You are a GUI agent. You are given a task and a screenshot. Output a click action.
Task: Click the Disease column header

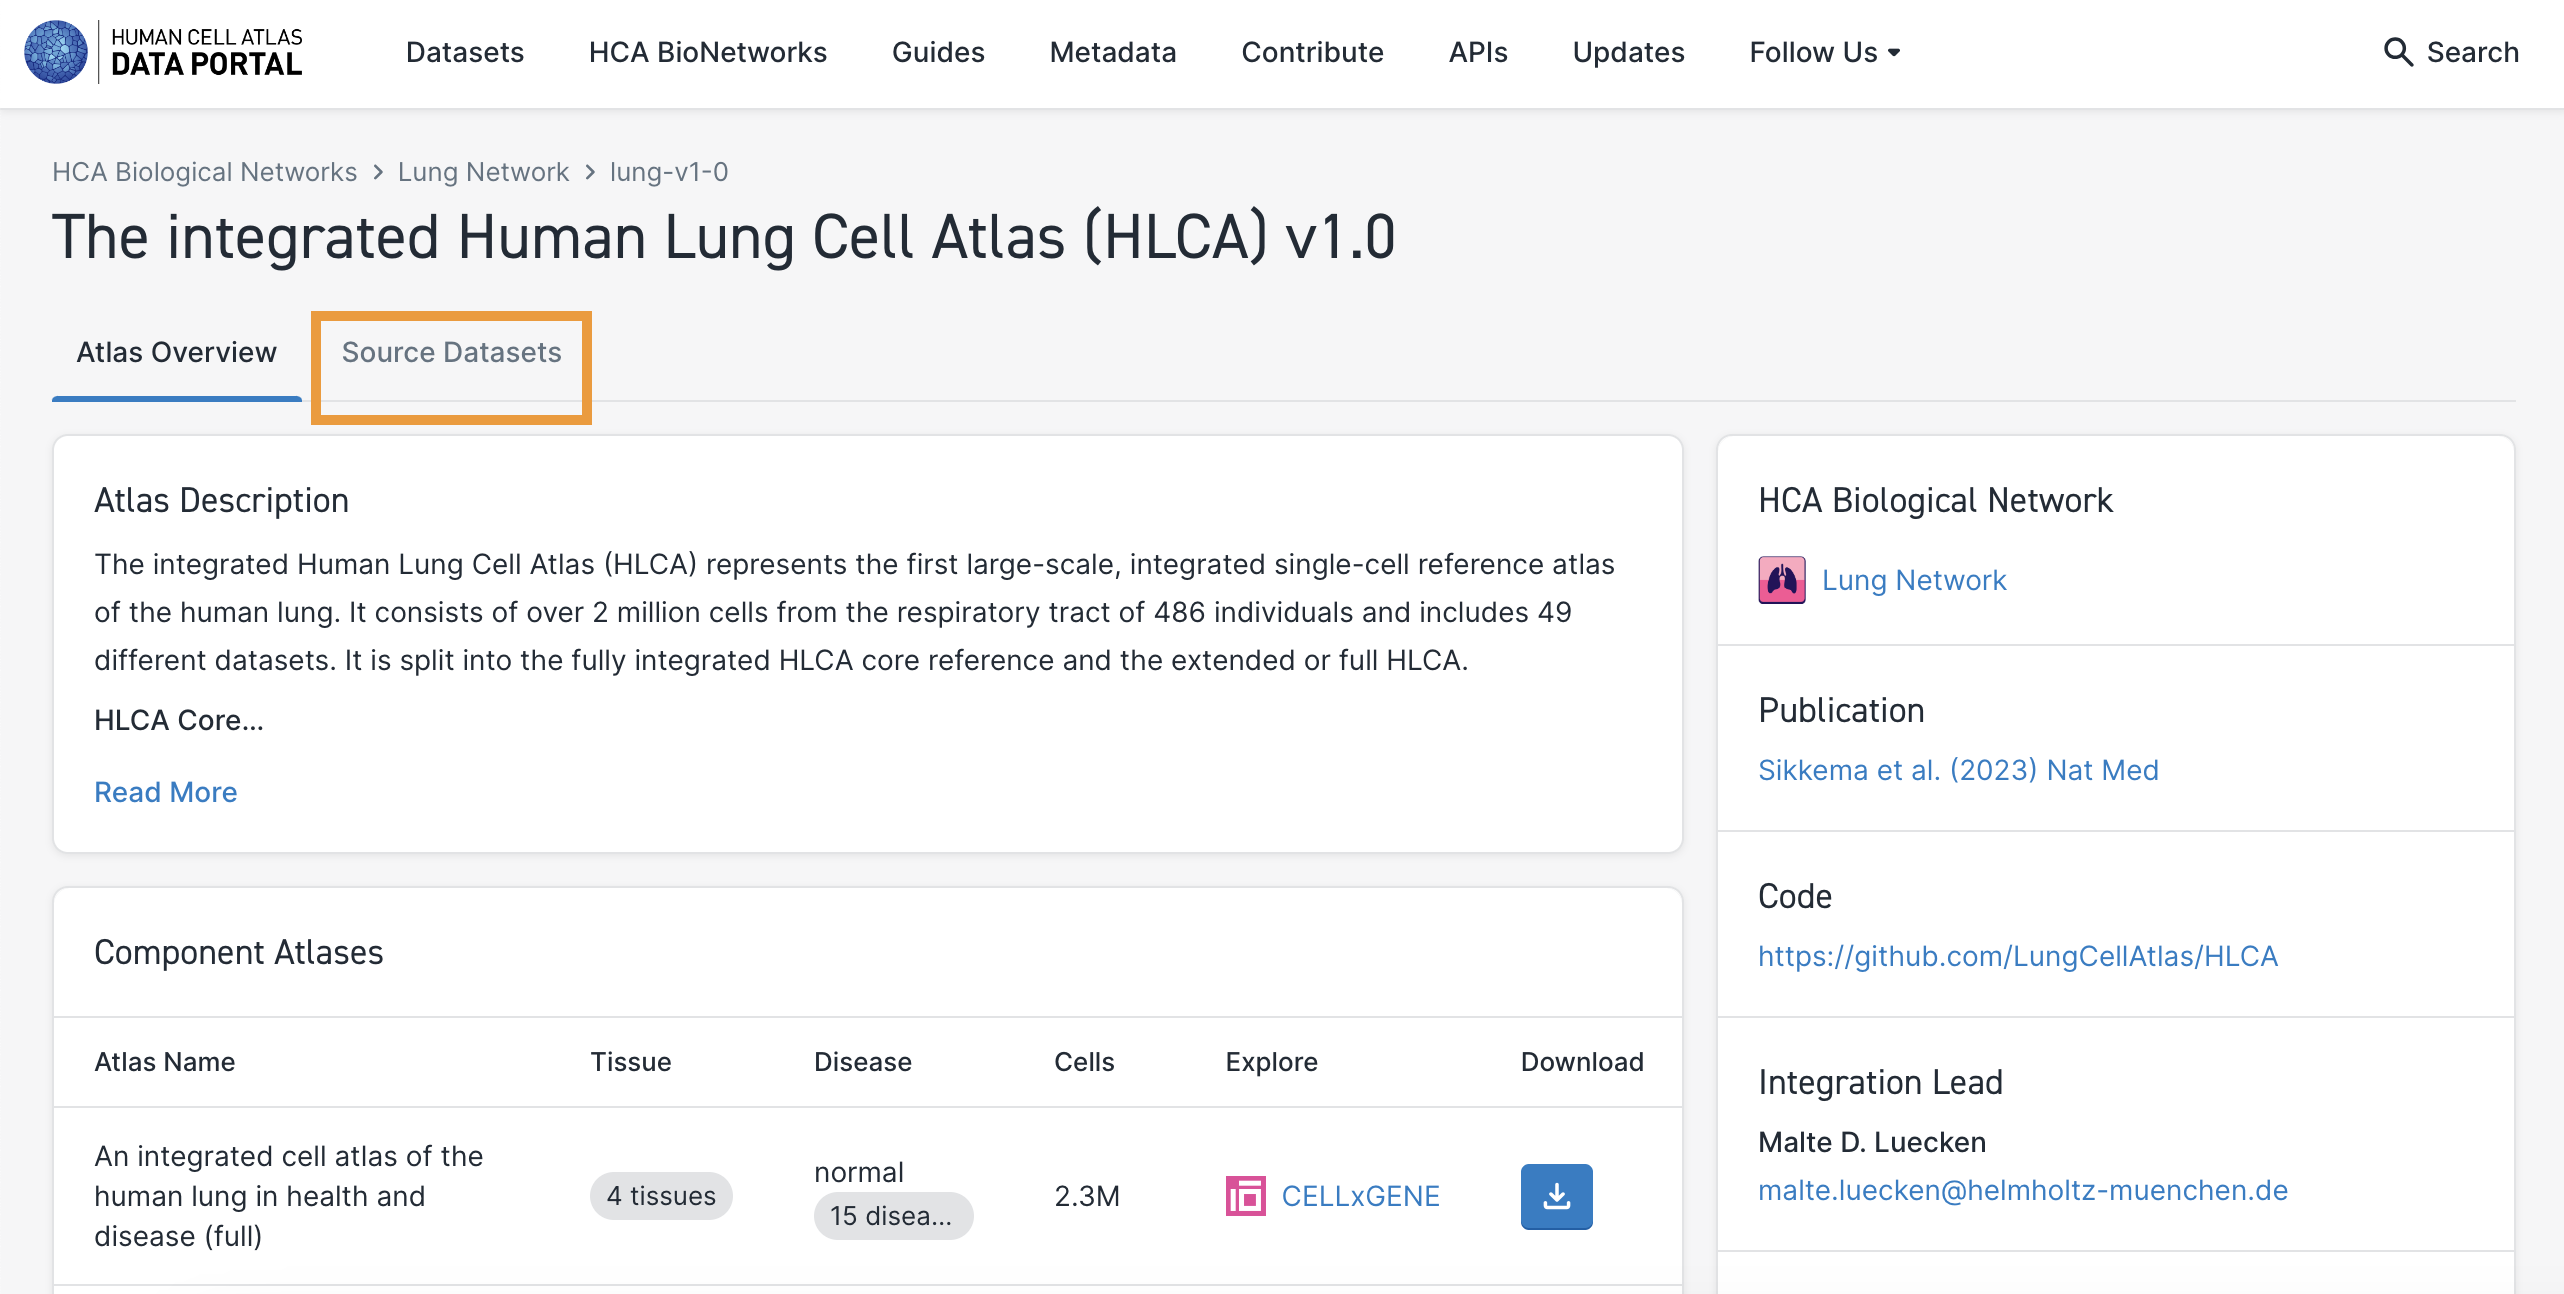[862, 1062]
